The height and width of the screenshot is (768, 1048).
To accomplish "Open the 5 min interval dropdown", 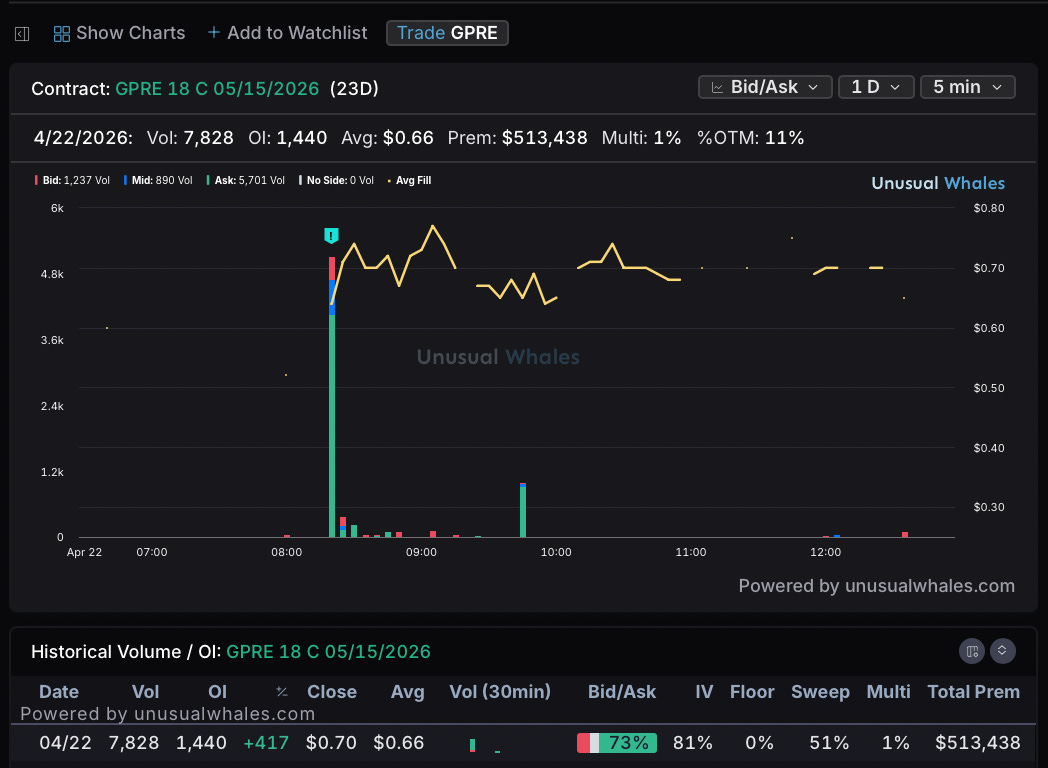I will click(x=967, y=87).
